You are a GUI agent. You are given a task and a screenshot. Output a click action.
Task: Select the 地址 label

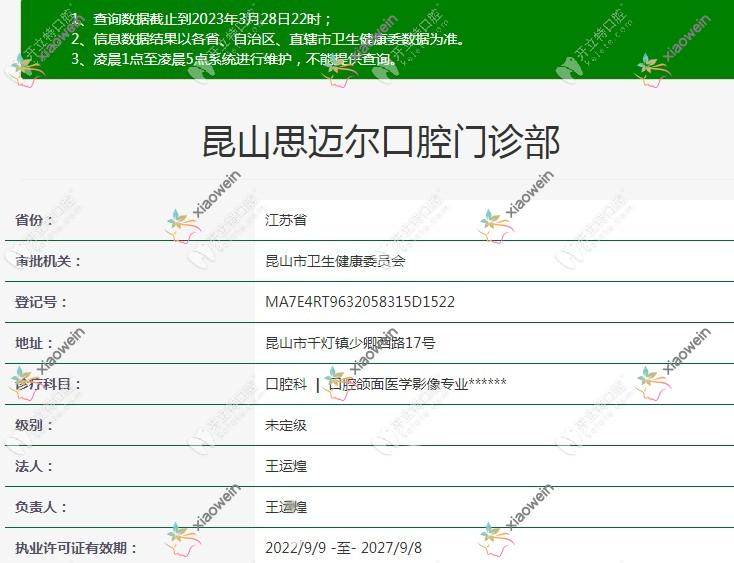point(34,343)
